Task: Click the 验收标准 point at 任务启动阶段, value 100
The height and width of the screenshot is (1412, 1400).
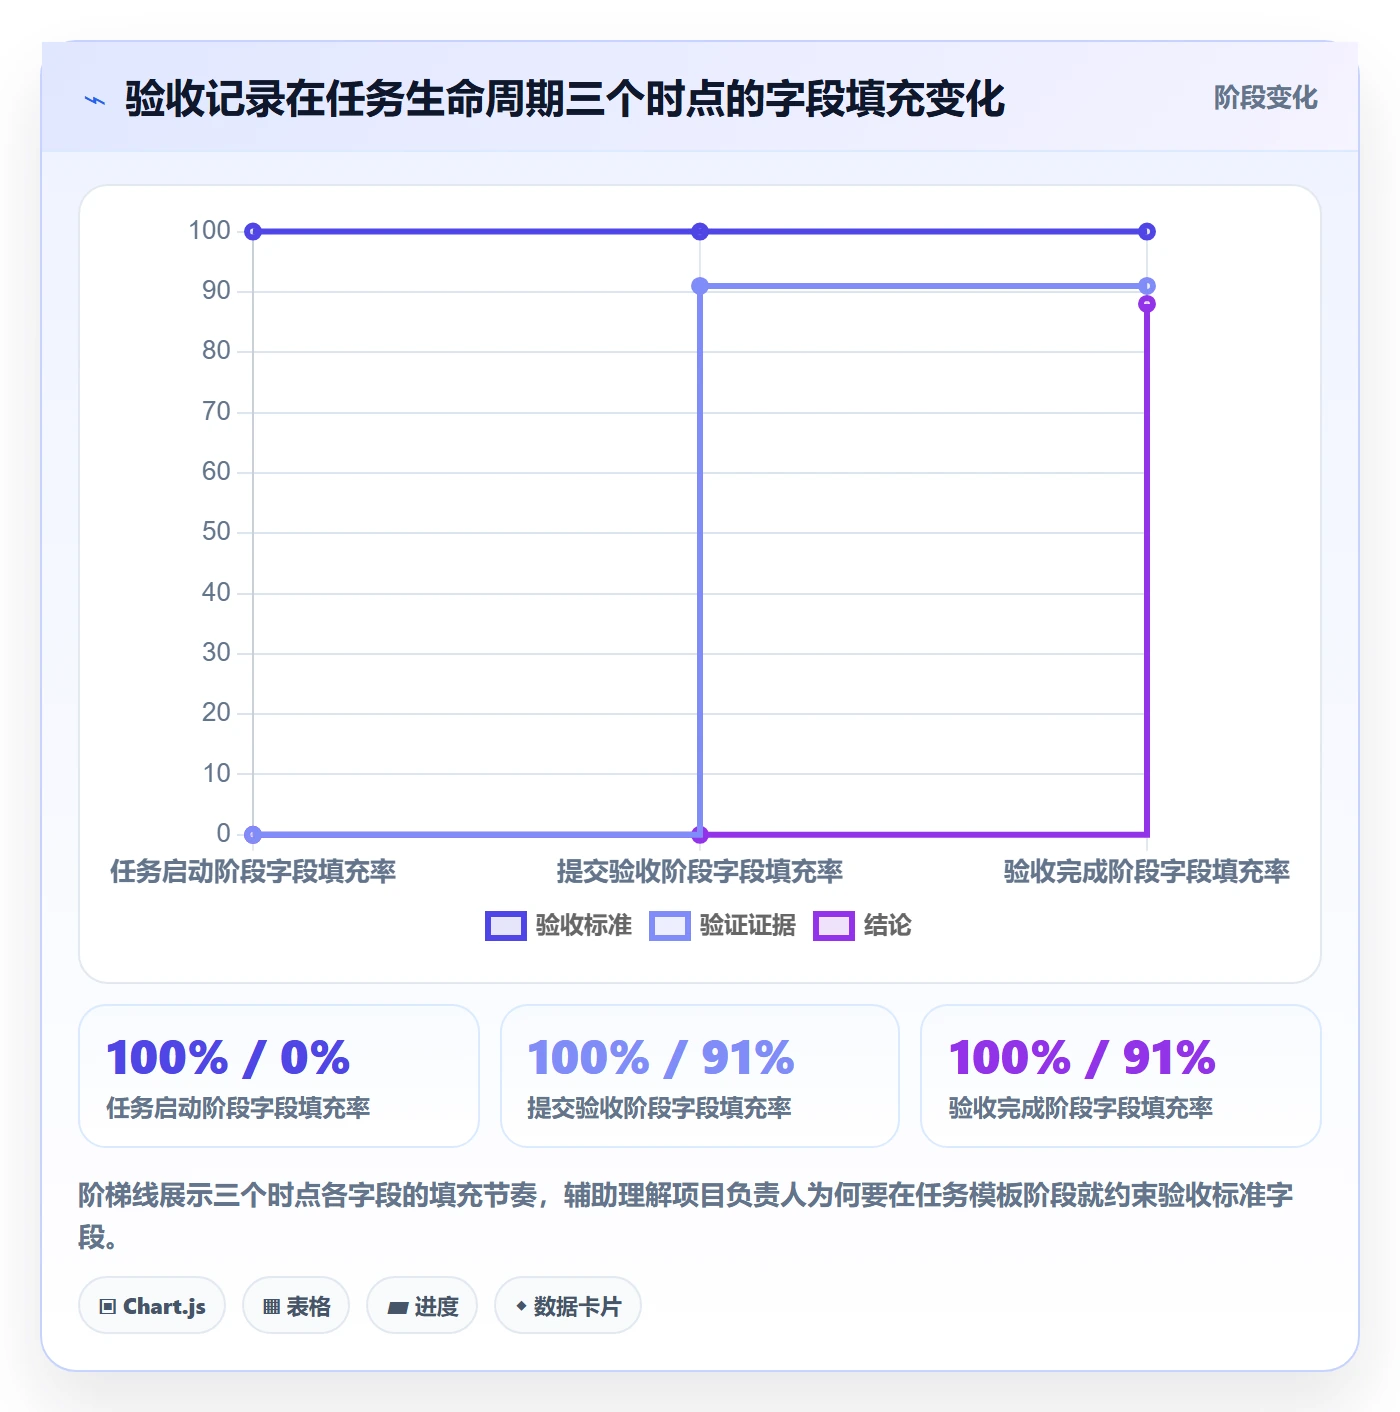Action: point(253,232)
